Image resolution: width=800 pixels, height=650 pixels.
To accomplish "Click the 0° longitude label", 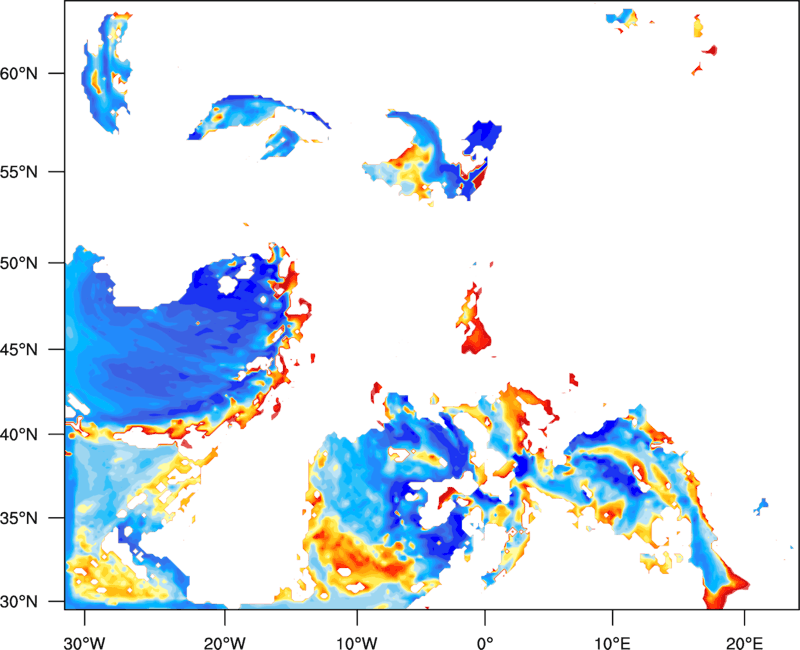I will (485, 643).
